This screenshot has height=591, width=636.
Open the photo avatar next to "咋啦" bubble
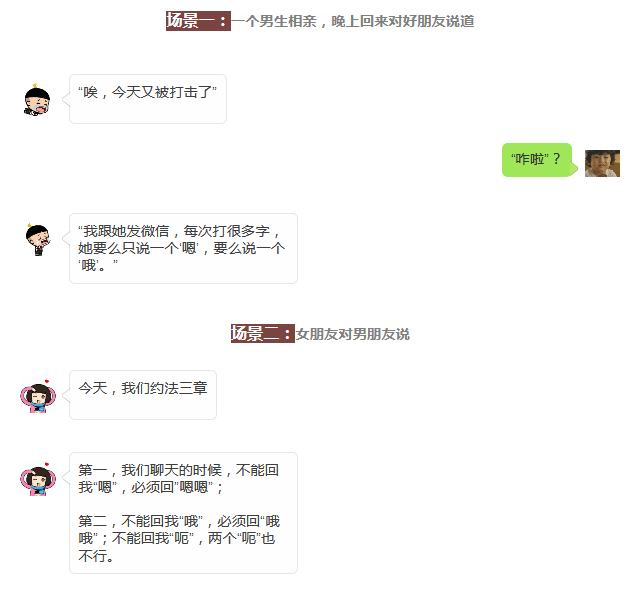(602, 163)
